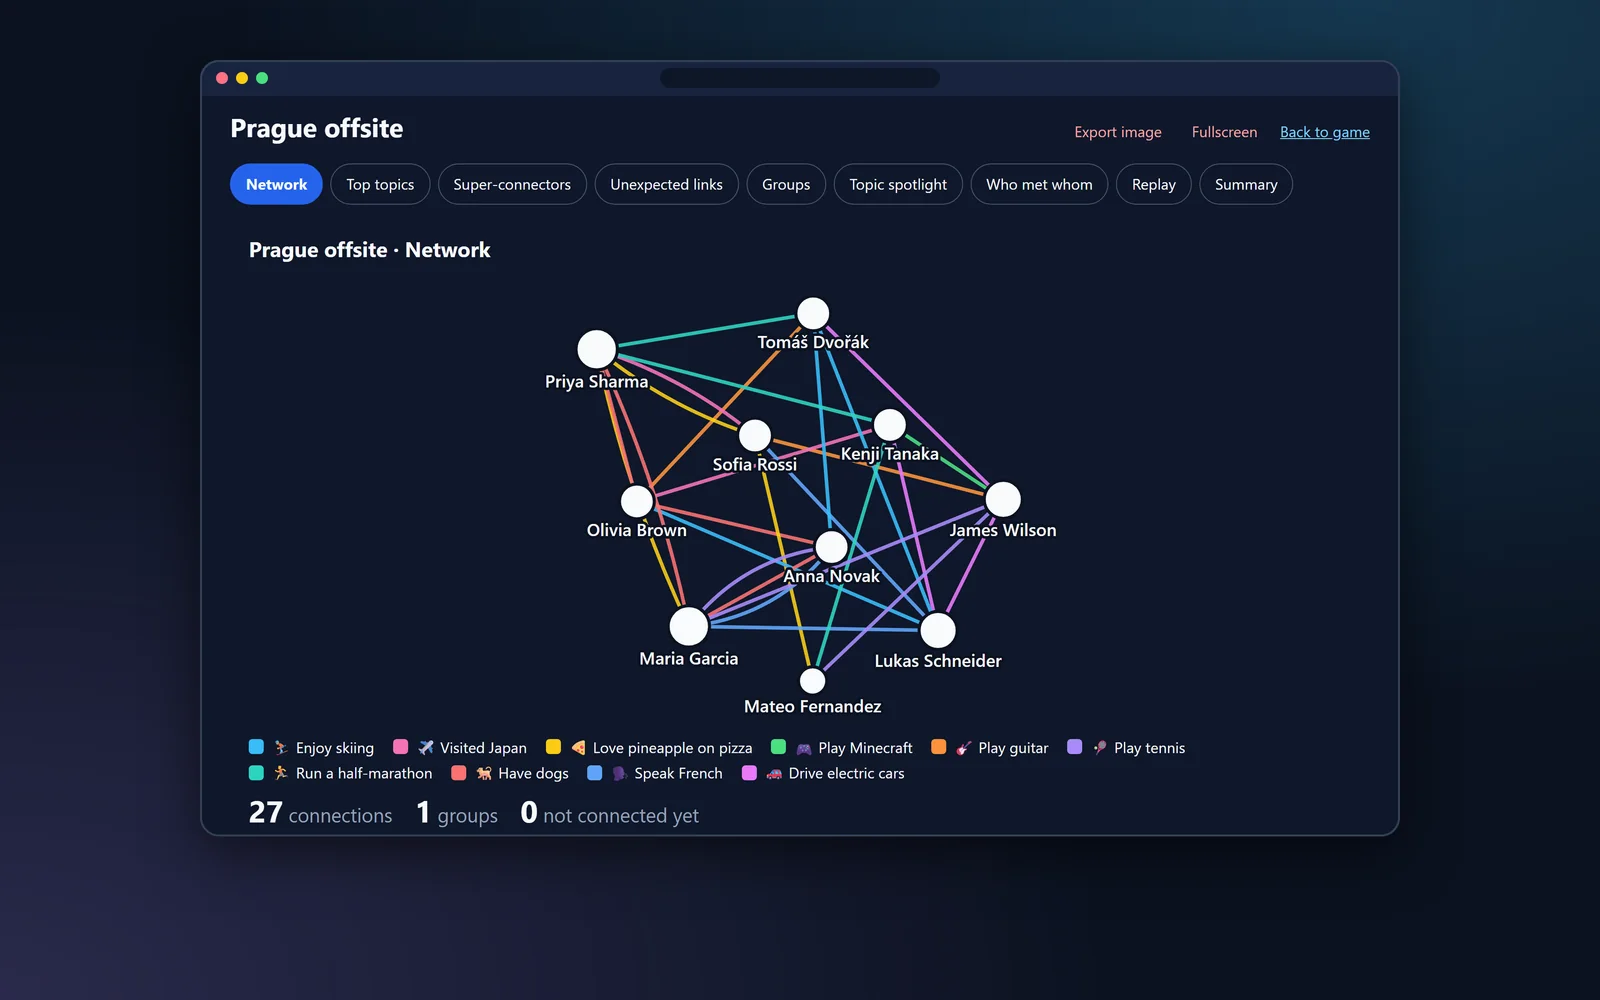Select Mateo Fernandez's node
Image resolution: width=1600 pixels, height=1000 pixels.
coord(813,681)
